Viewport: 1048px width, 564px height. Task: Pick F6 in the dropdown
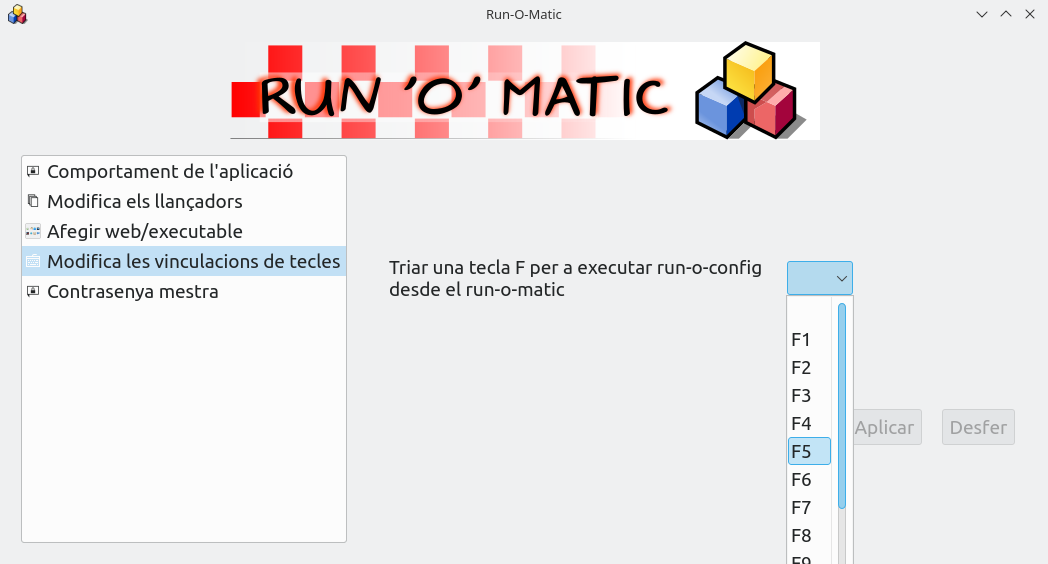(x=809, y=480)
